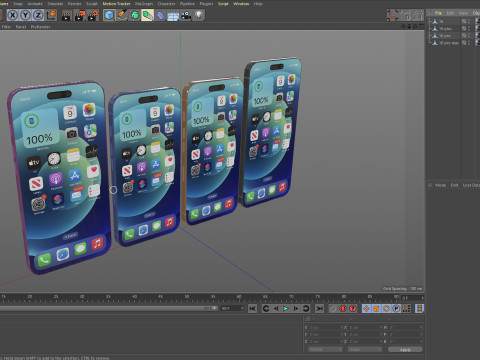Viewport: 480px width, 360px height.
Task: Select the spline pen tool
Action: pyautogui.click(x=122, y=15)
